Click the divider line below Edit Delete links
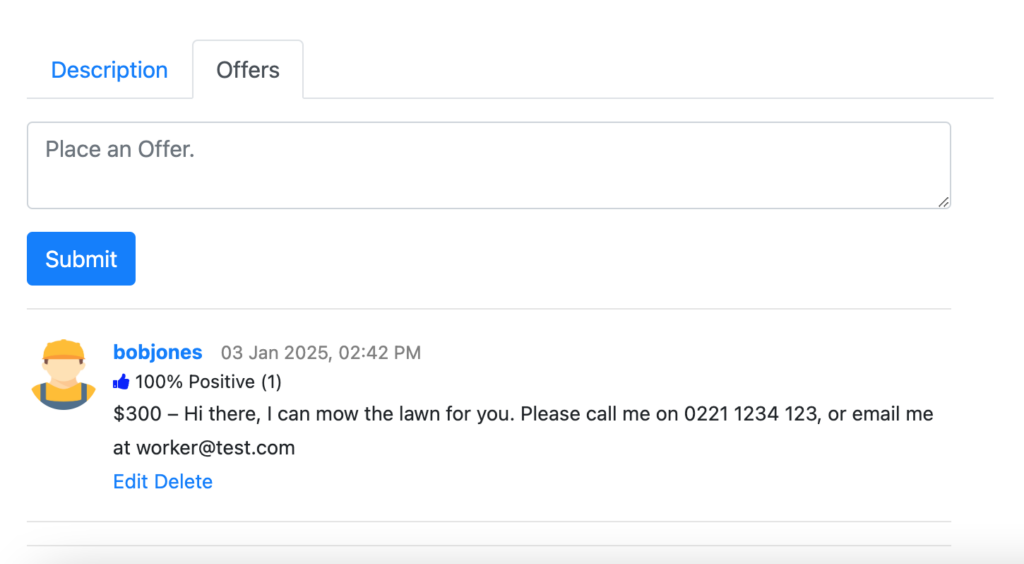 pyautogui.click(x=488, y=522)
